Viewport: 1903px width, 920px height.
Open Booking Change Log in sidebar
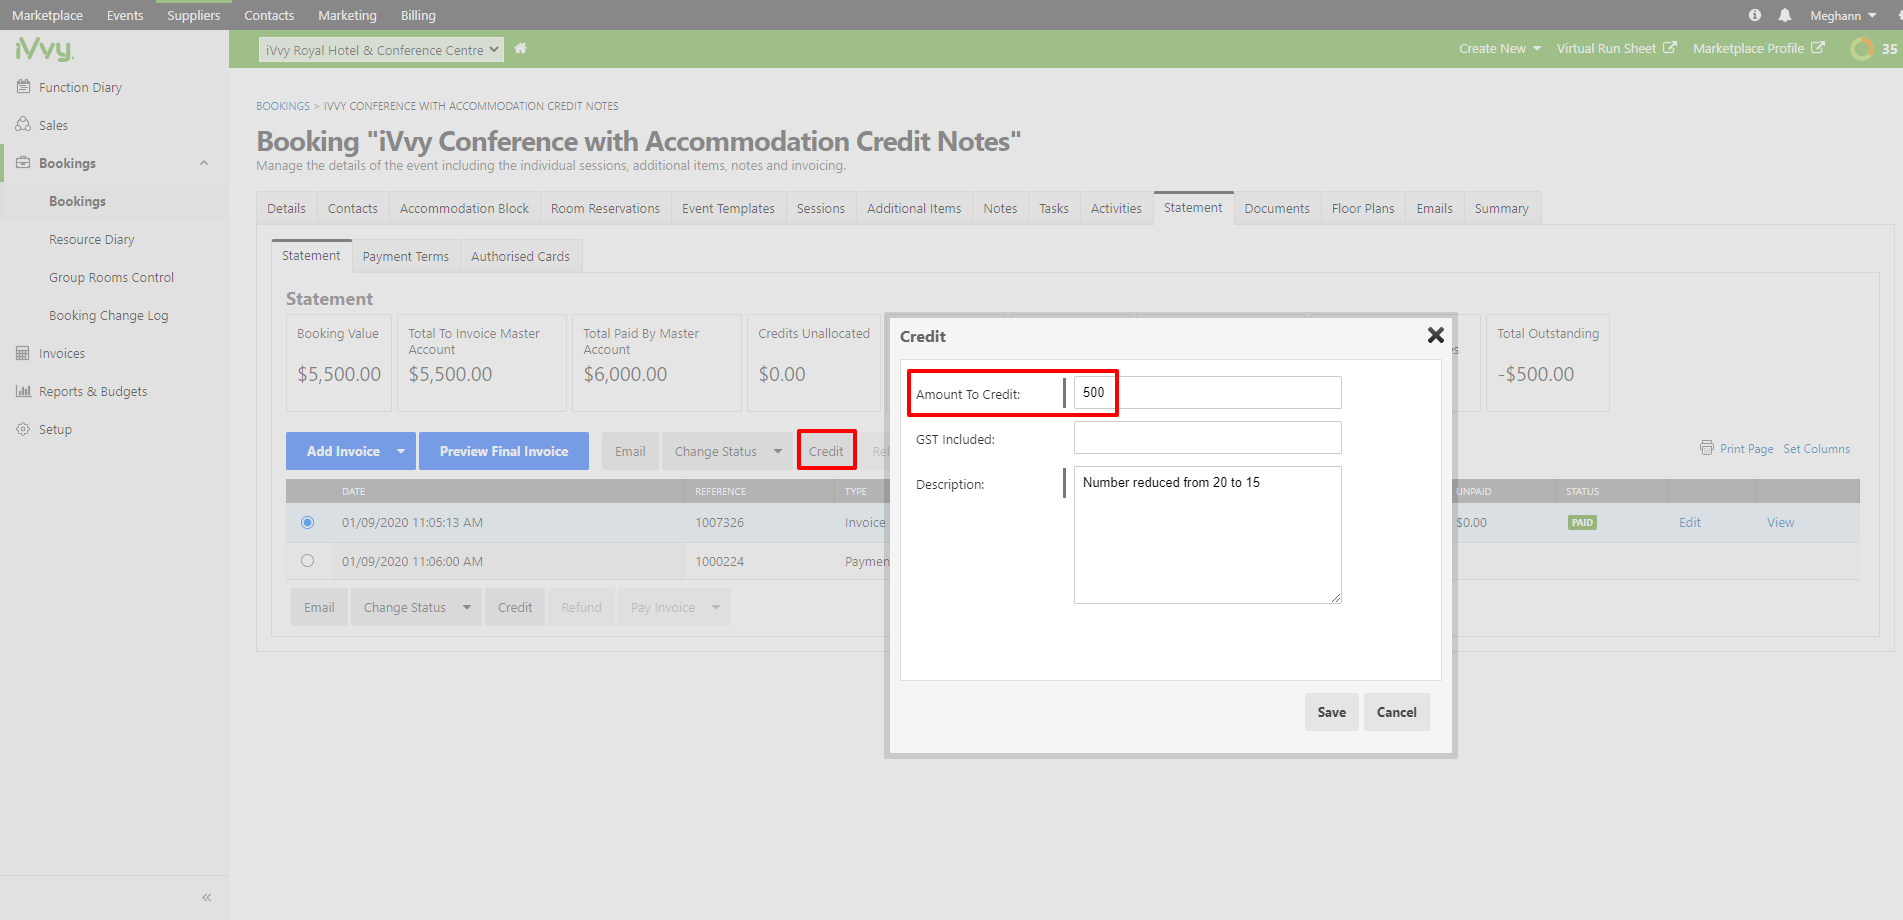pyautogui.click(x=108, y=315)
